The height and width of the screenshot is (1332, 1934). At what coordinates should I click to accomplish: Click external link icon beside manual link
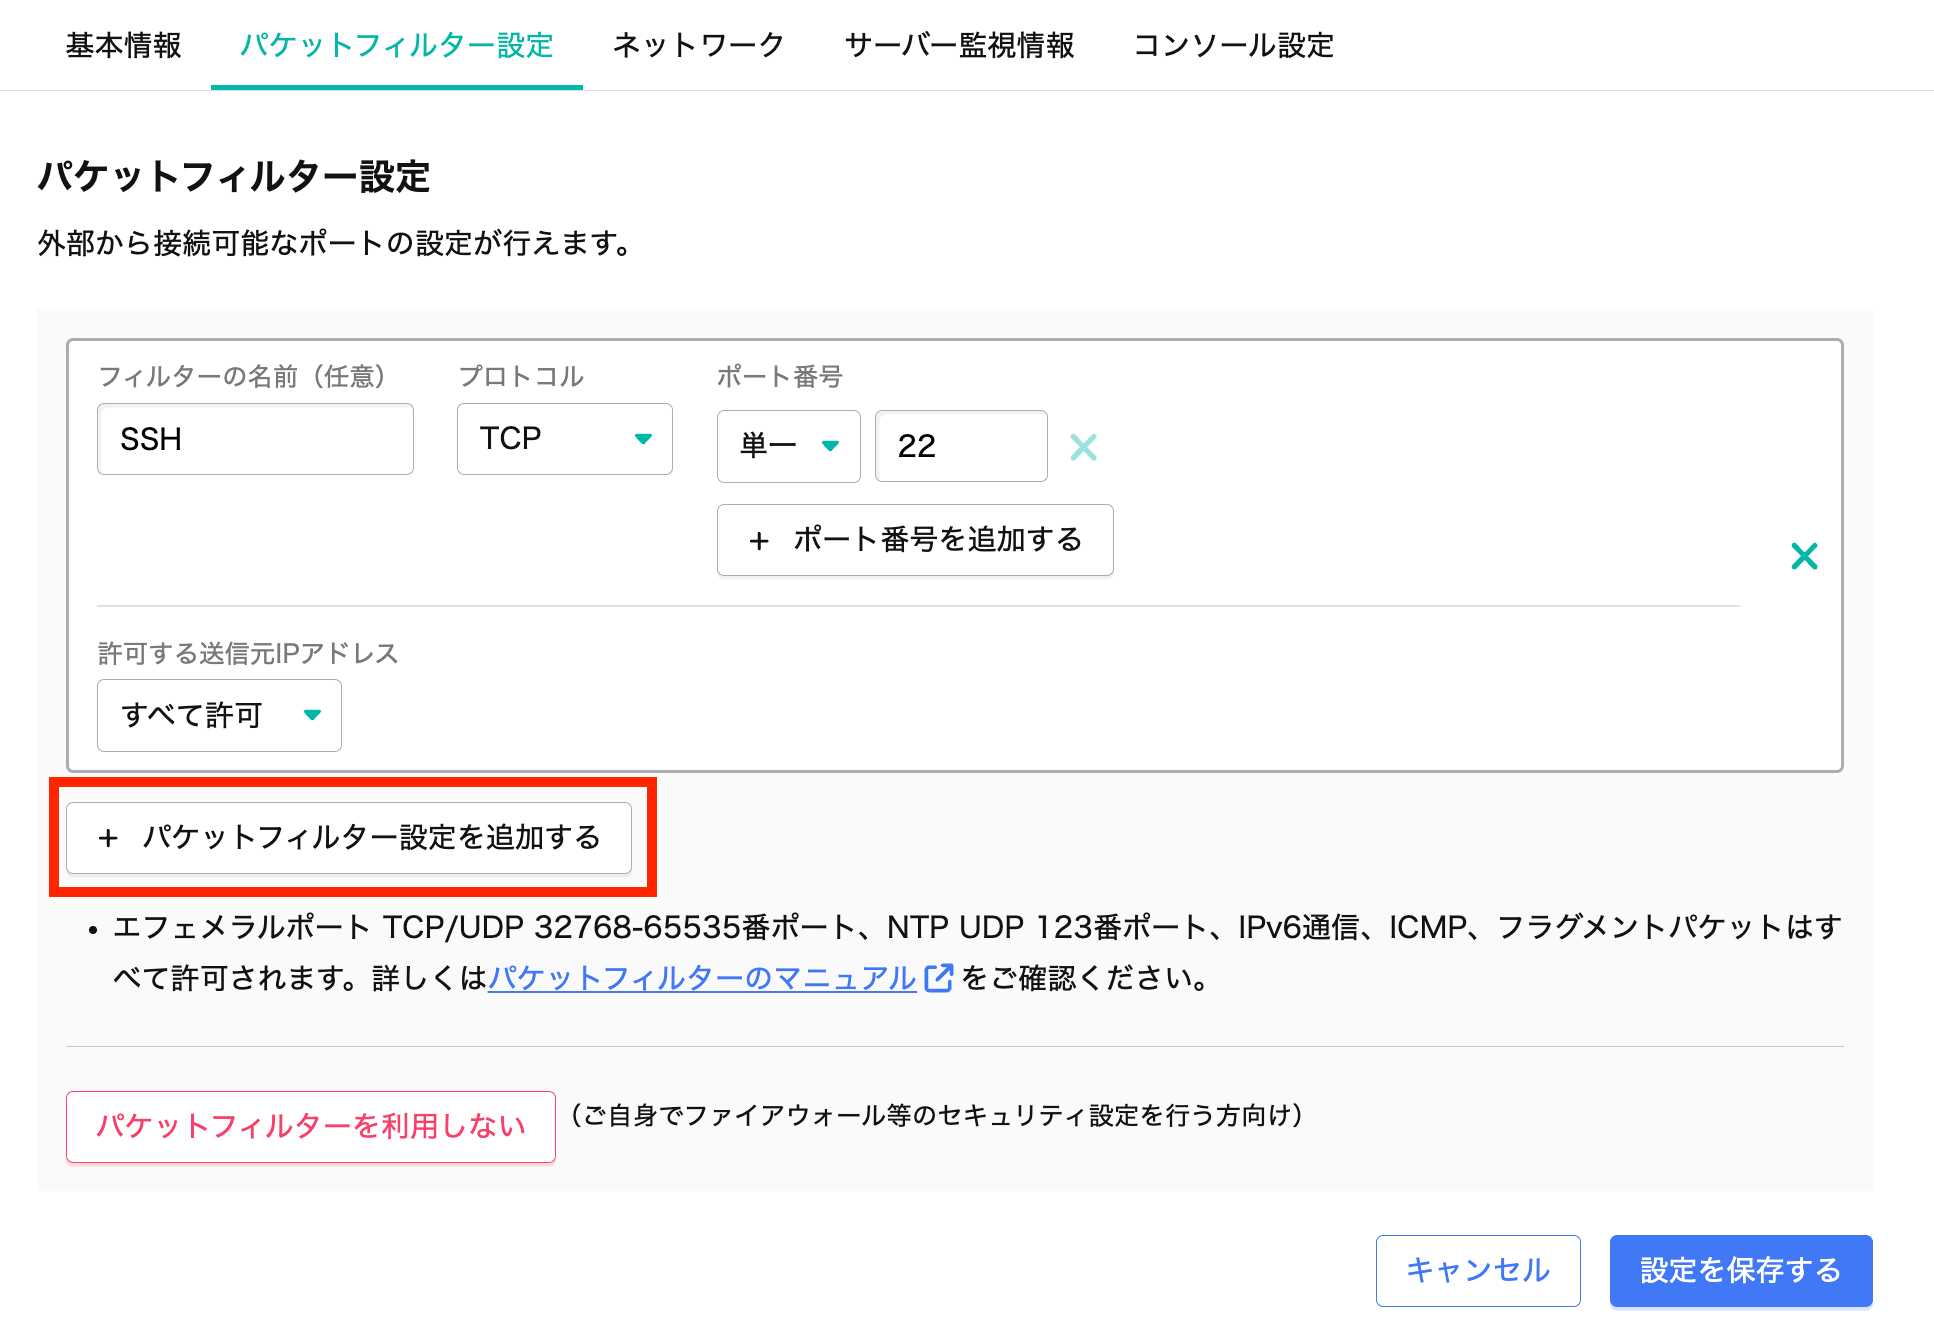(x=939, y=977)
